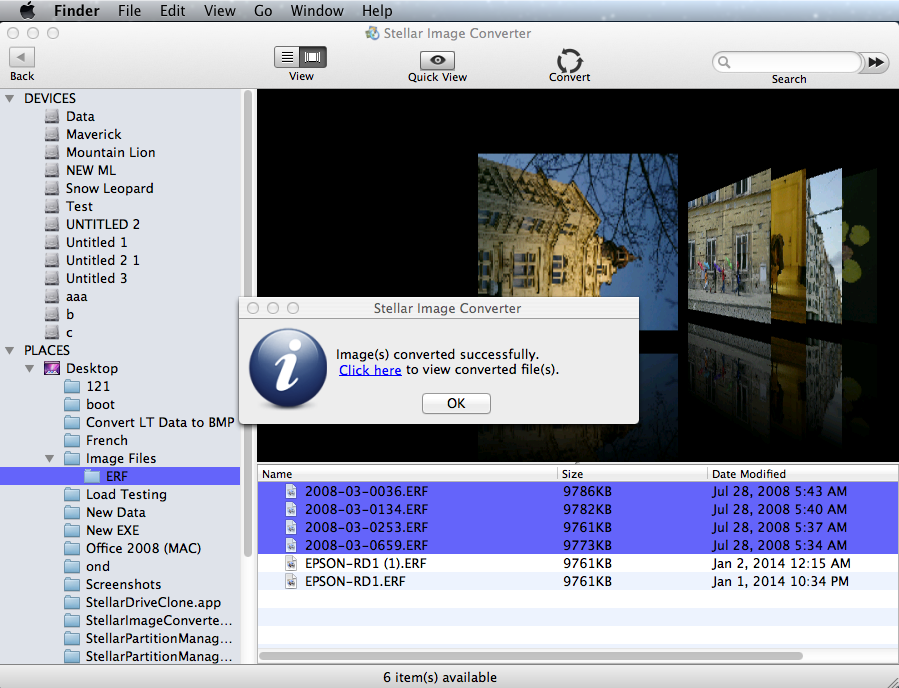Select file EPSON-RD1.ERF
The width and height of the screenshot is (899, 688).
pos(578,581)
